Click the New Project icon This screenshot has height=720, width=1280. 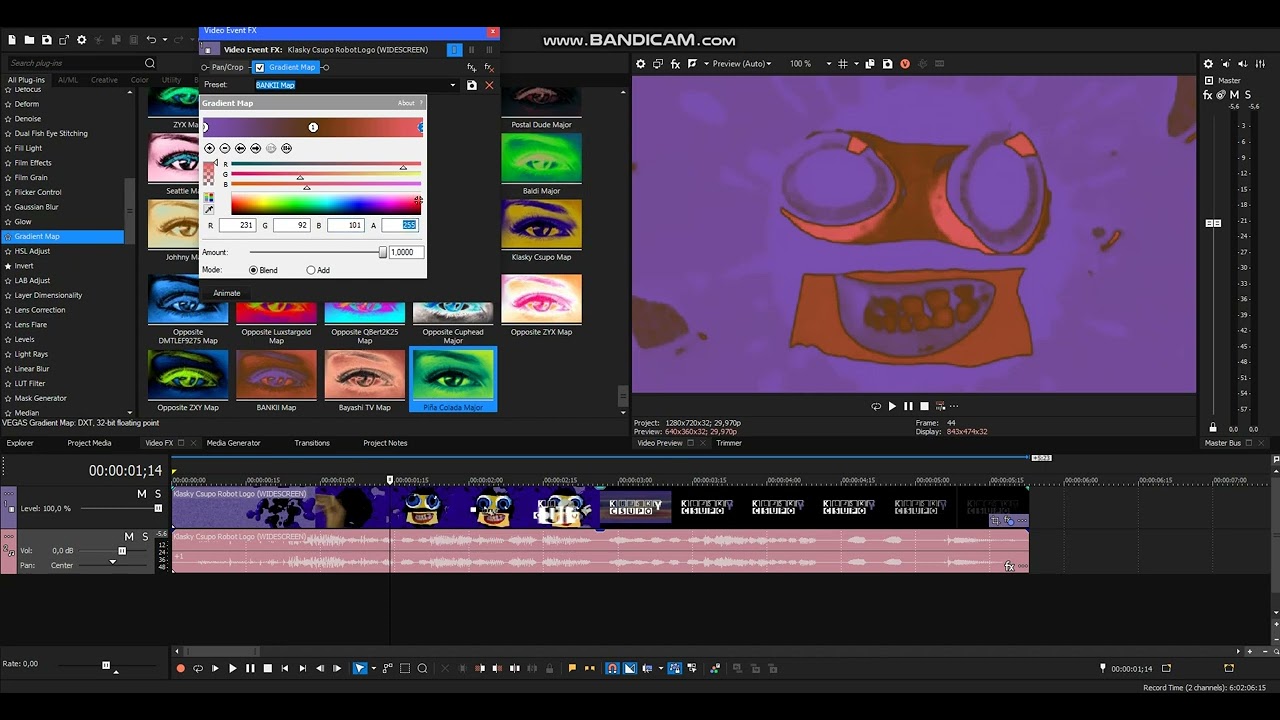point(12,40)
